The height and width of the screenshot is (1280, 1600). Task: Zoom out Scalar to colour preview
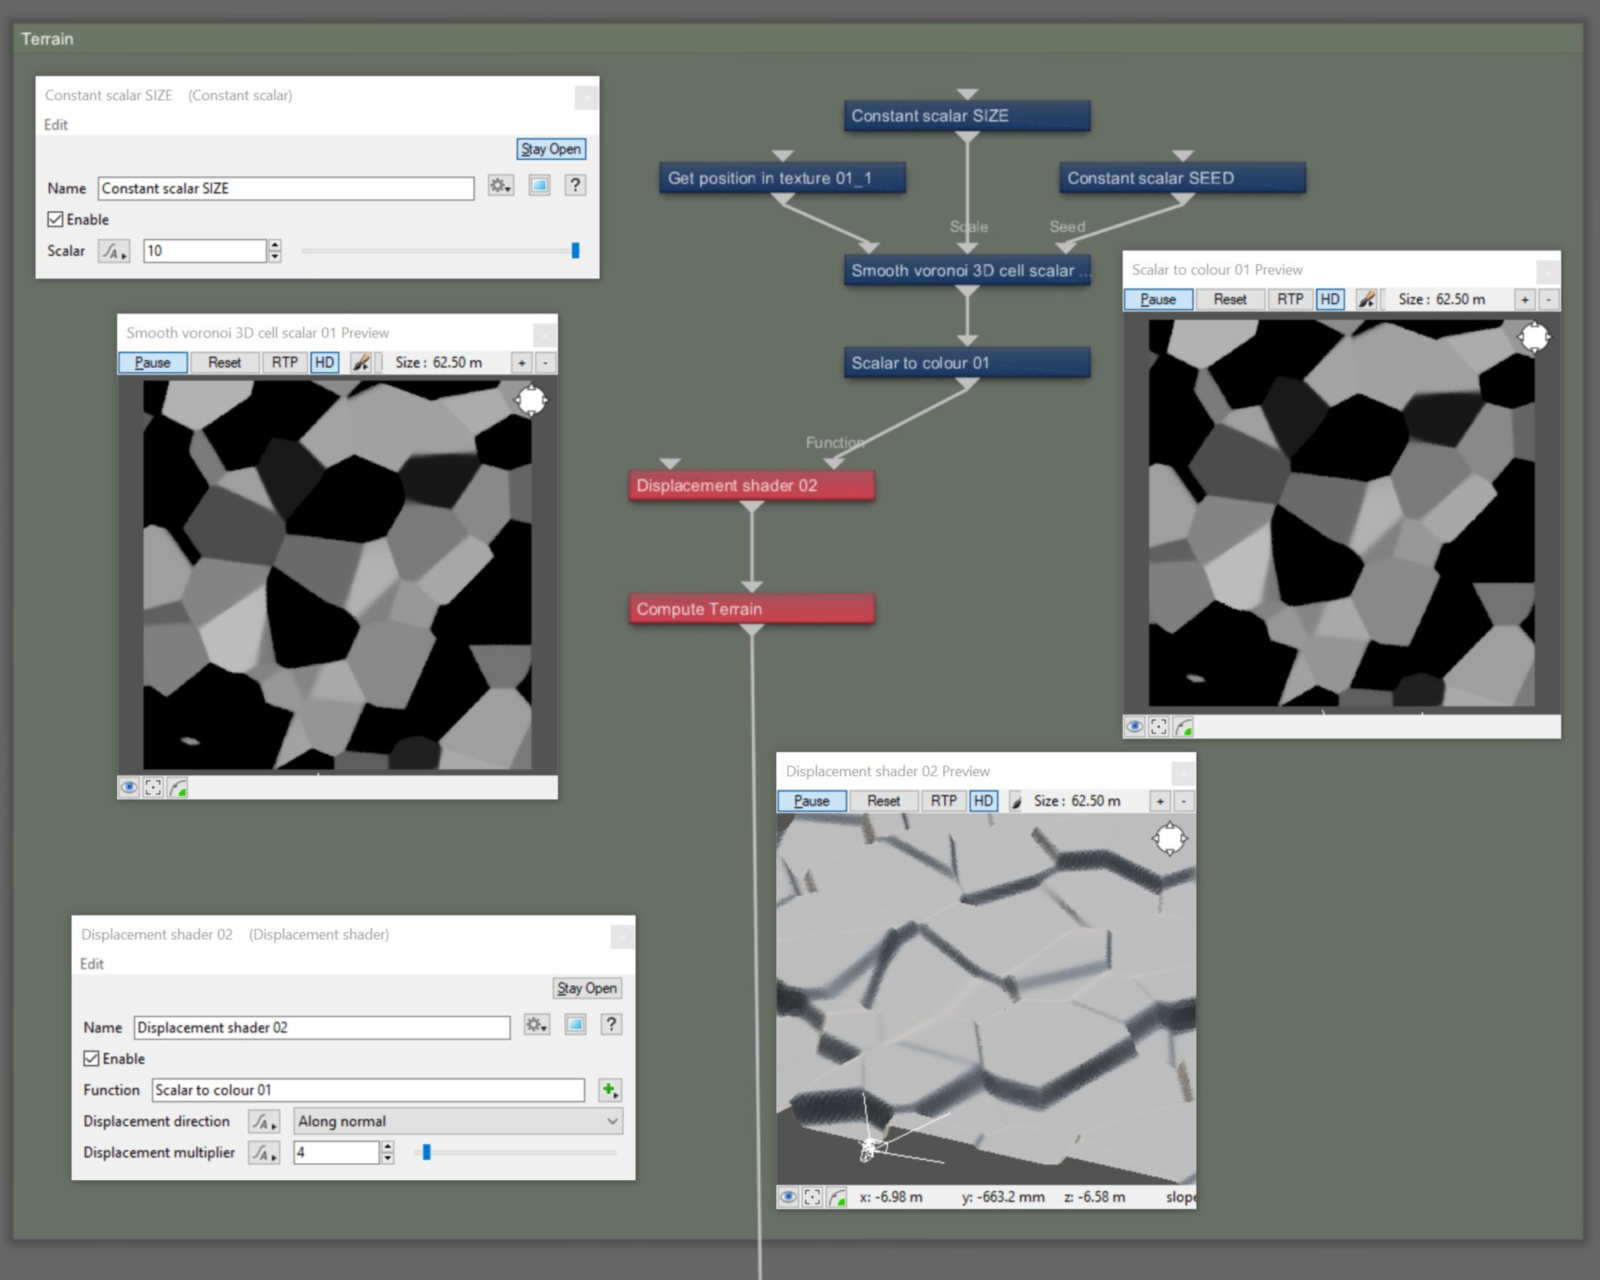tap(1549, 299)
